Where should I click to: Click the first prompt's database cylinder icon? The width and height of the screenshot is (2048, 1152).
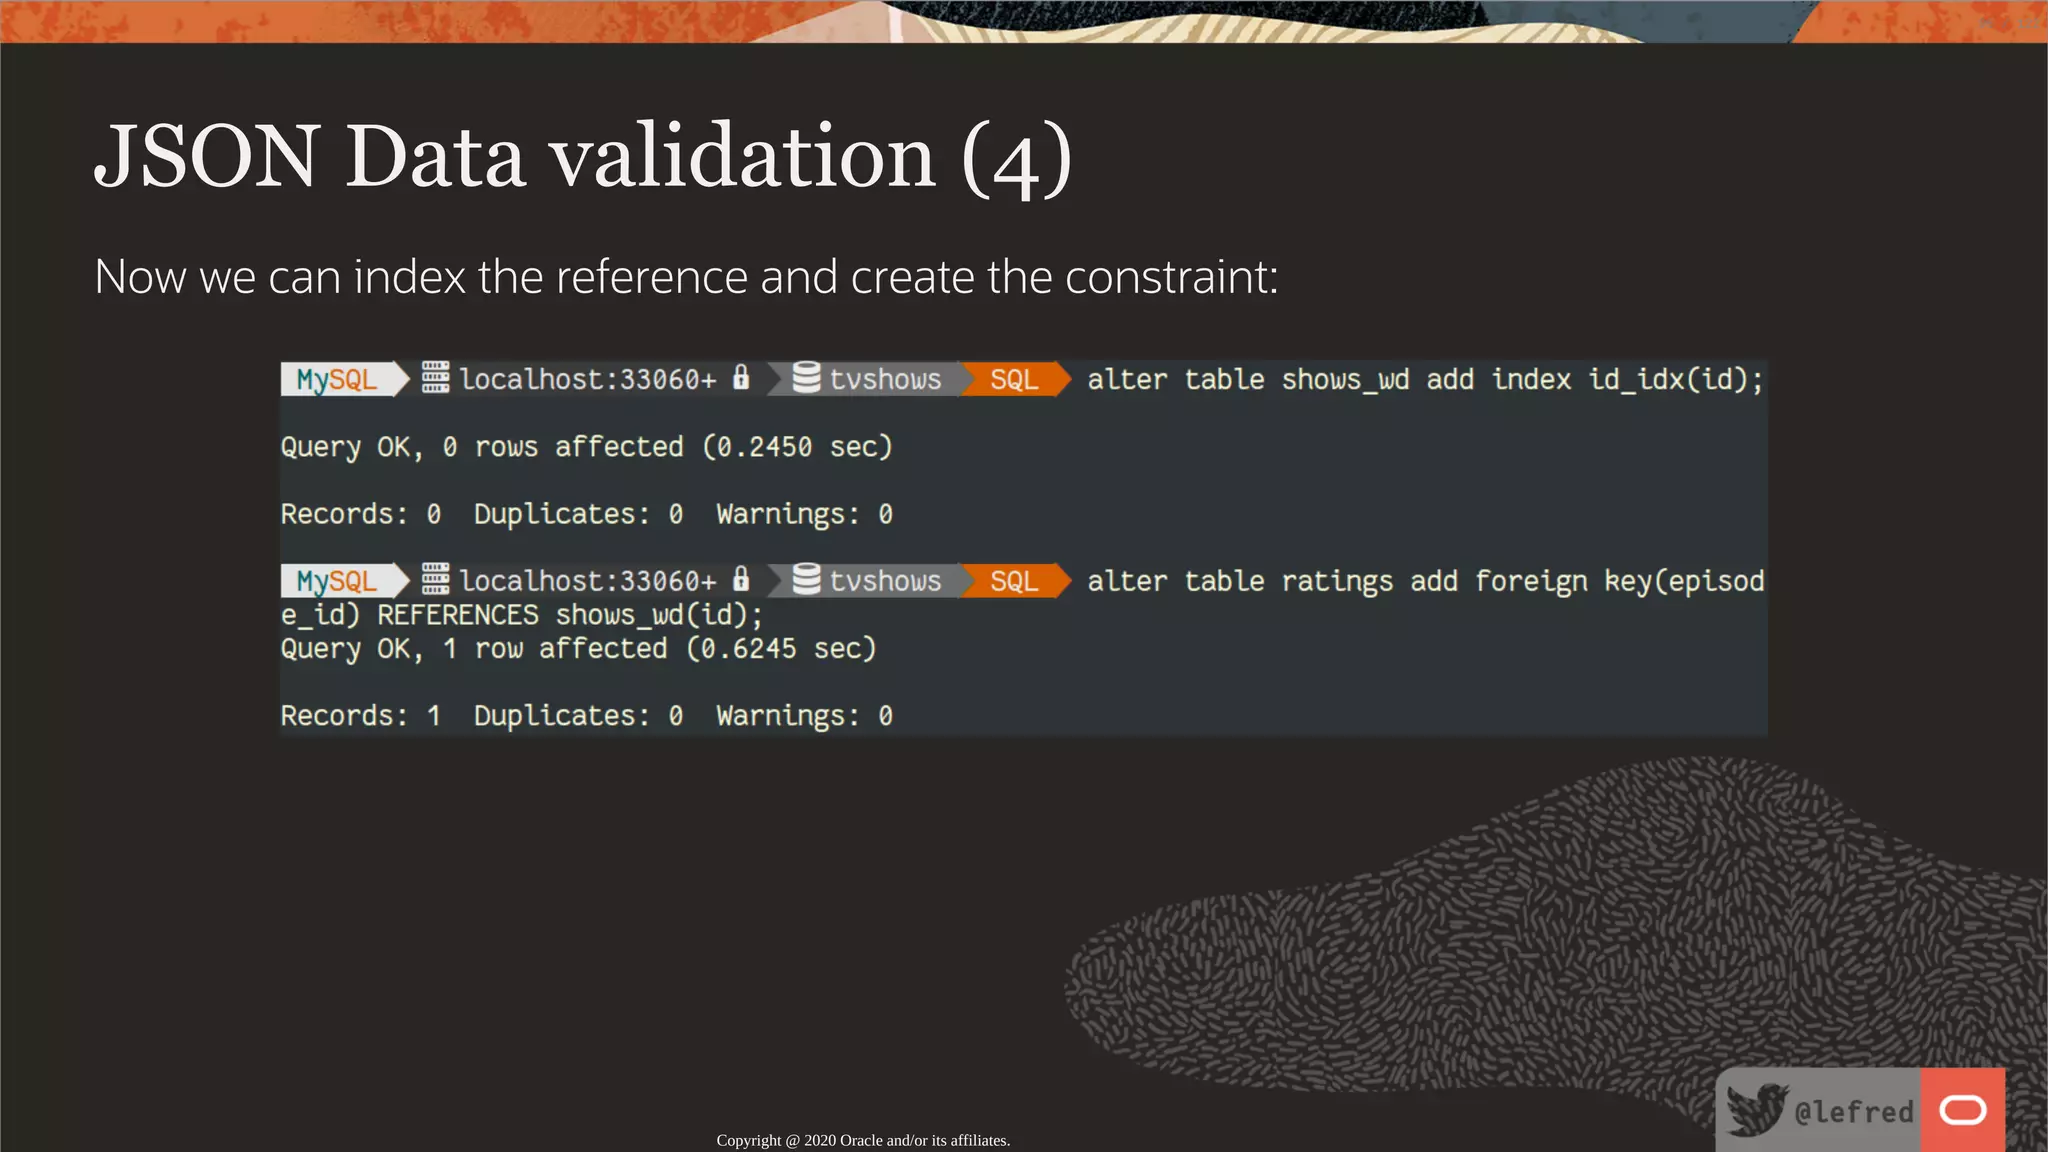click(806, 378)
